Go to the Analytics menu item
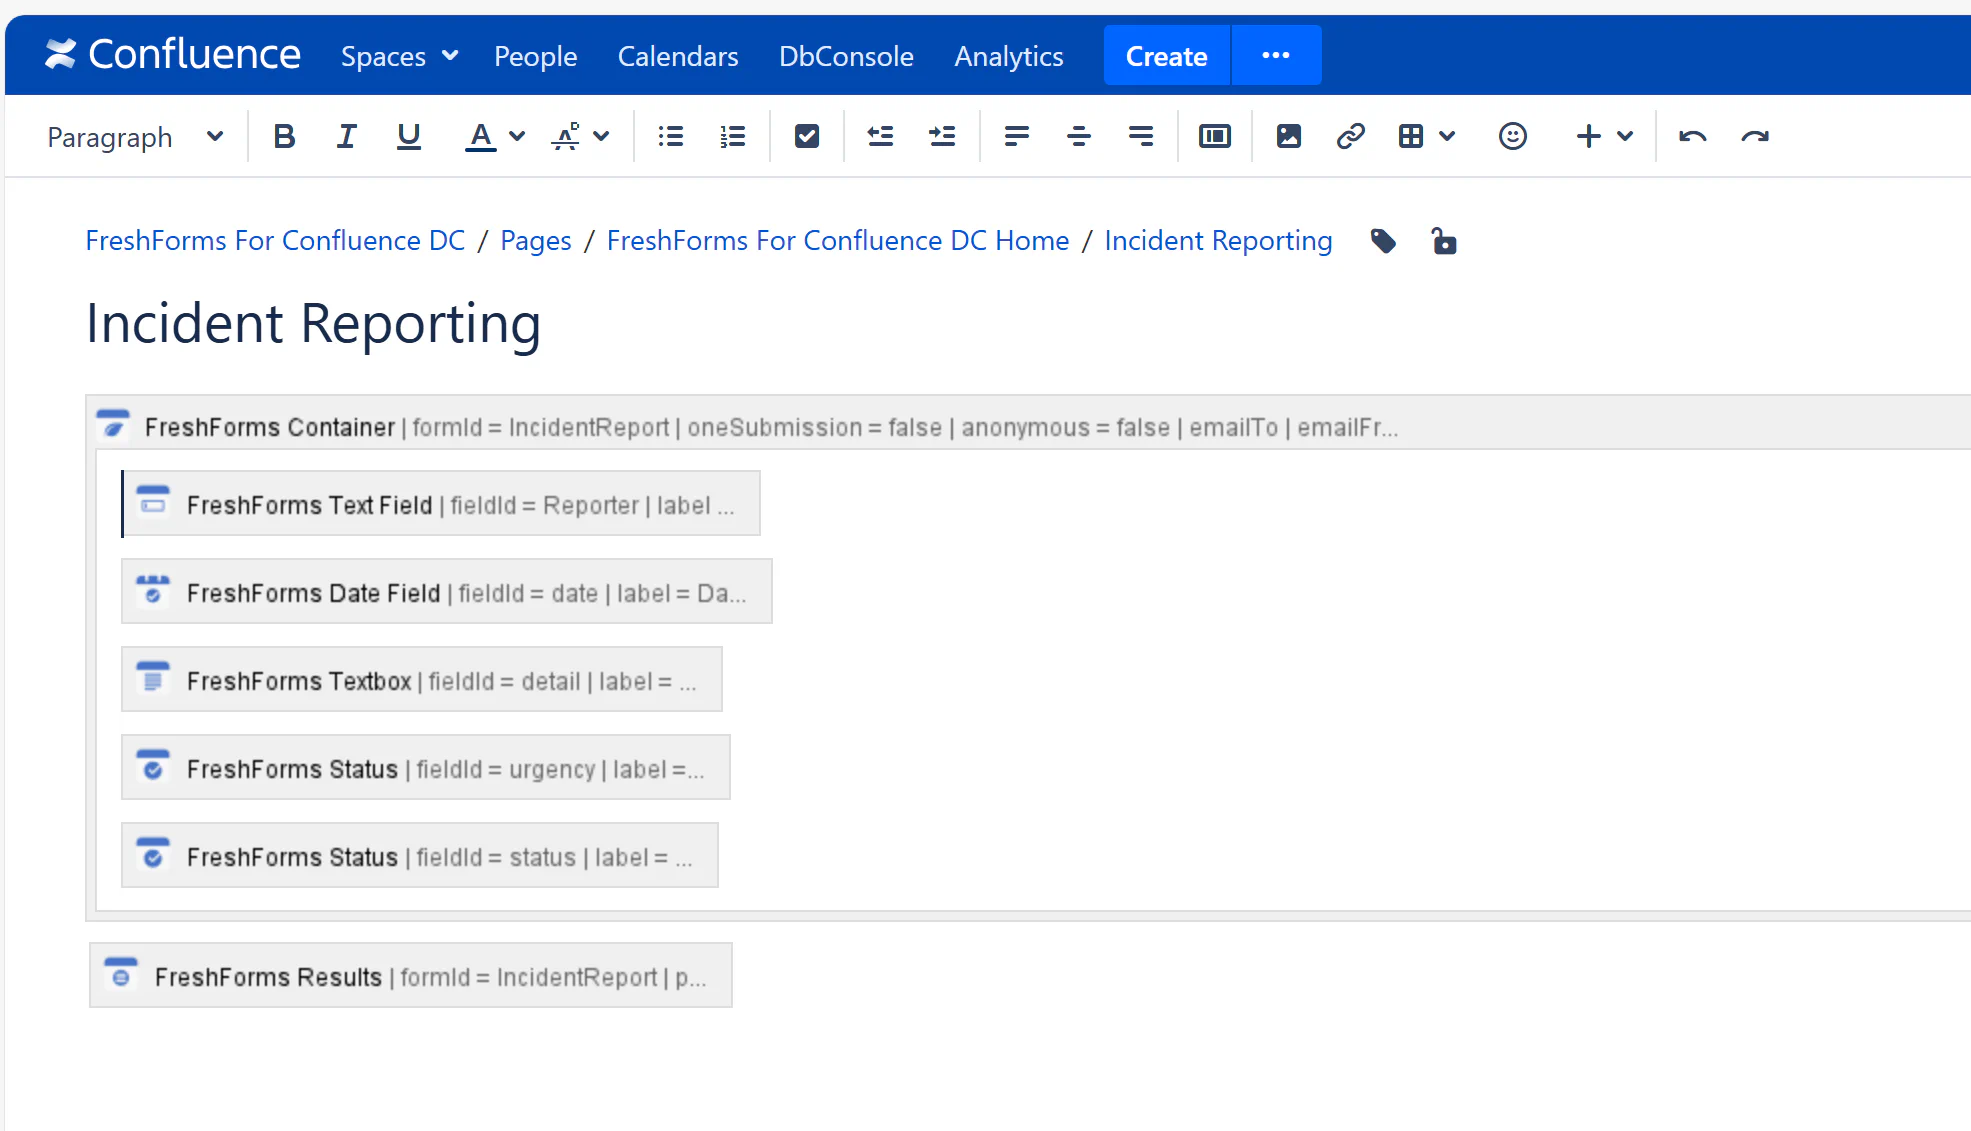 click(x=1008, y=56)
